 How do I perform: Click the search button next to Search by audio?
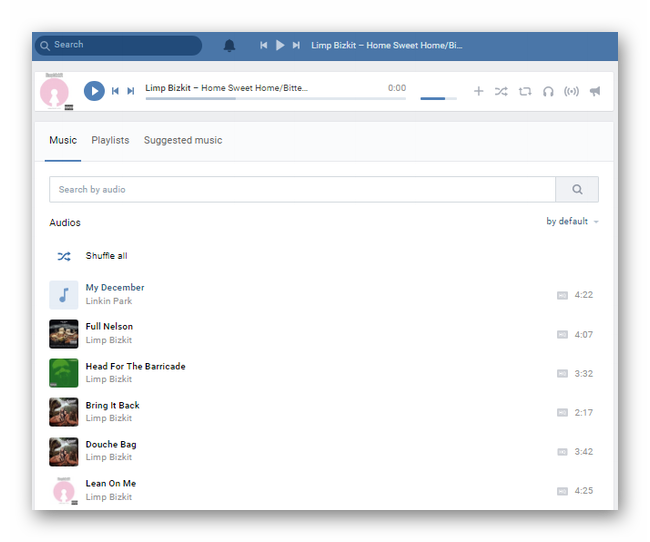point(577,190)
